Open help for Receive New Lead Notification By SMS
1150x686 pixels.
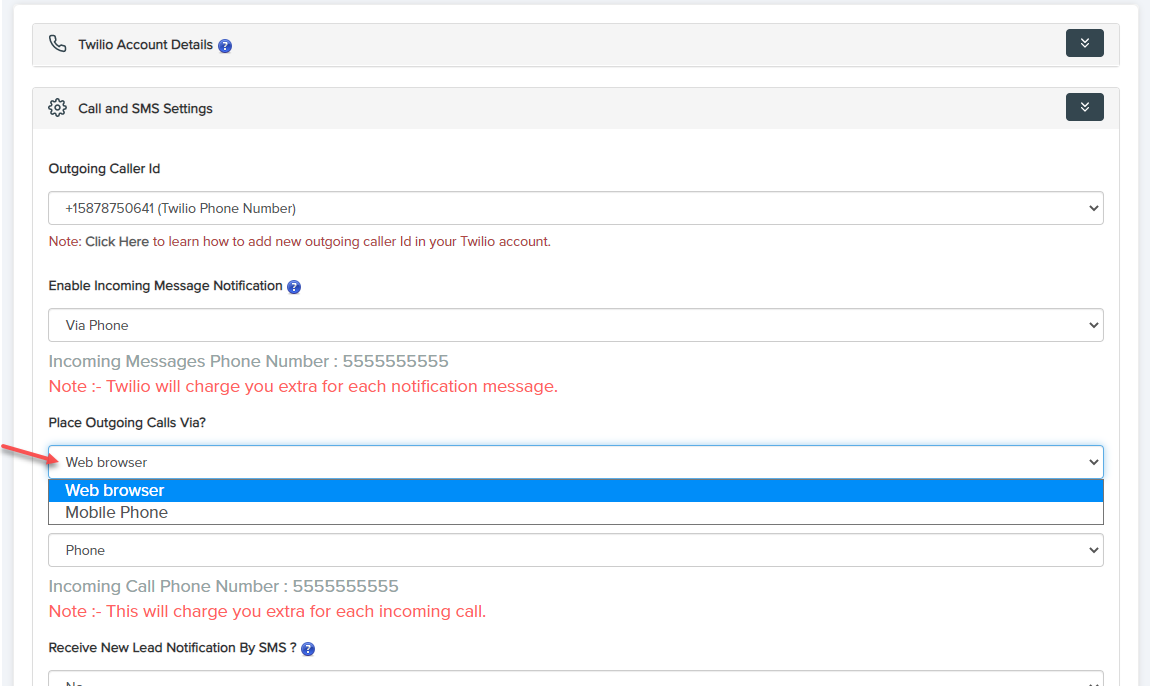tap(308, 649)
